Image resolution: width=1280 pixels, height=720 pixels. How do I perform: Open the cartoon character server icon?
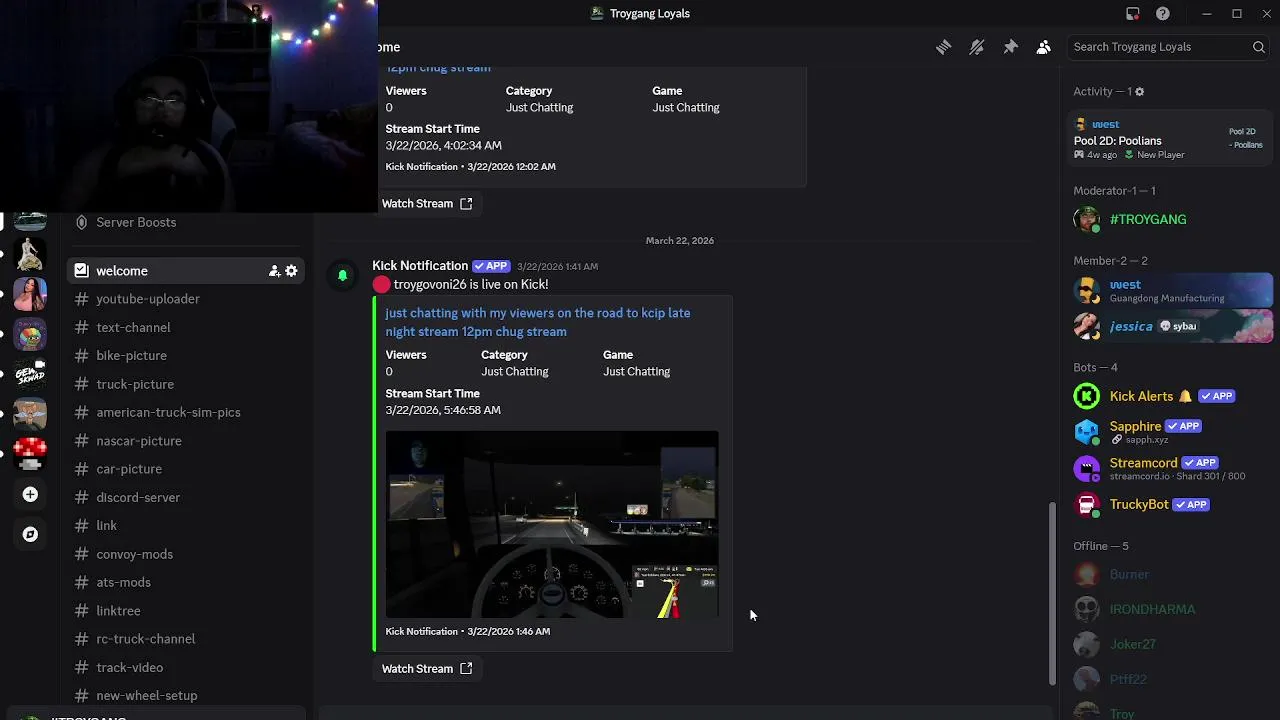(x=30, y=414)
